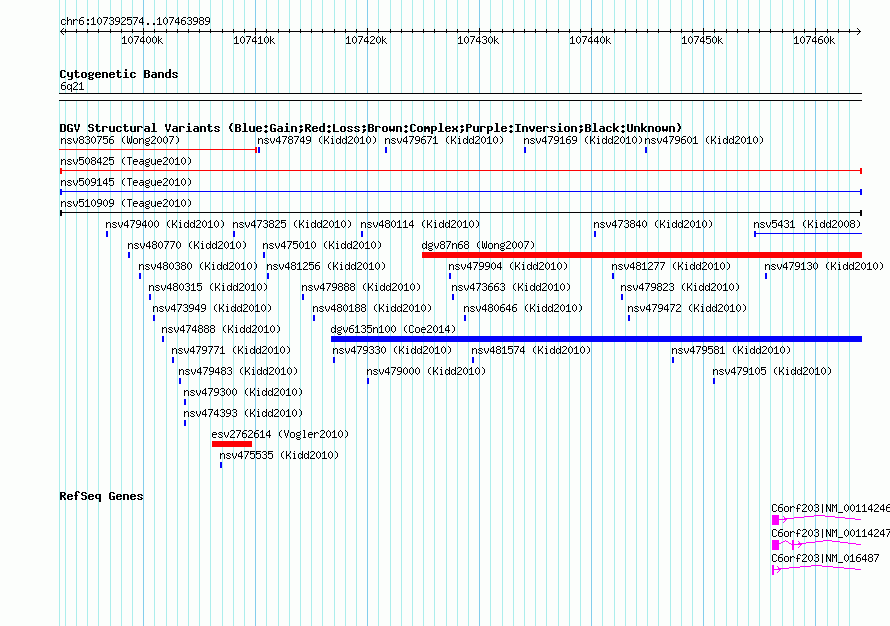Image resolution: width=890 pixels, height=626 pixels.
Task: Select nsv479330 (Kidd2010) variant
Action: [x=392, y=350]
